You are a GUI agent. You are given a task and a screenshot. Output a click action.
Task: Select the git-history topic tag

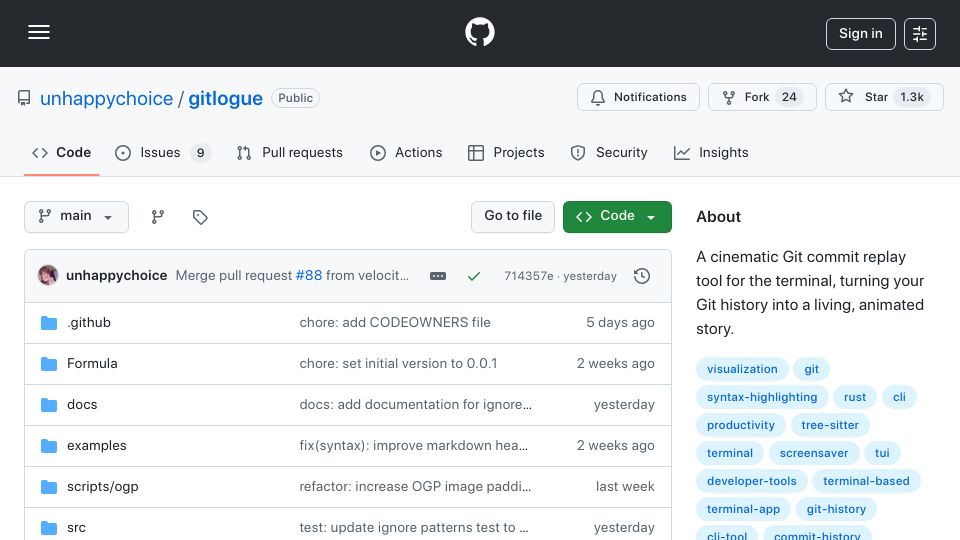[x=836, y=510]
